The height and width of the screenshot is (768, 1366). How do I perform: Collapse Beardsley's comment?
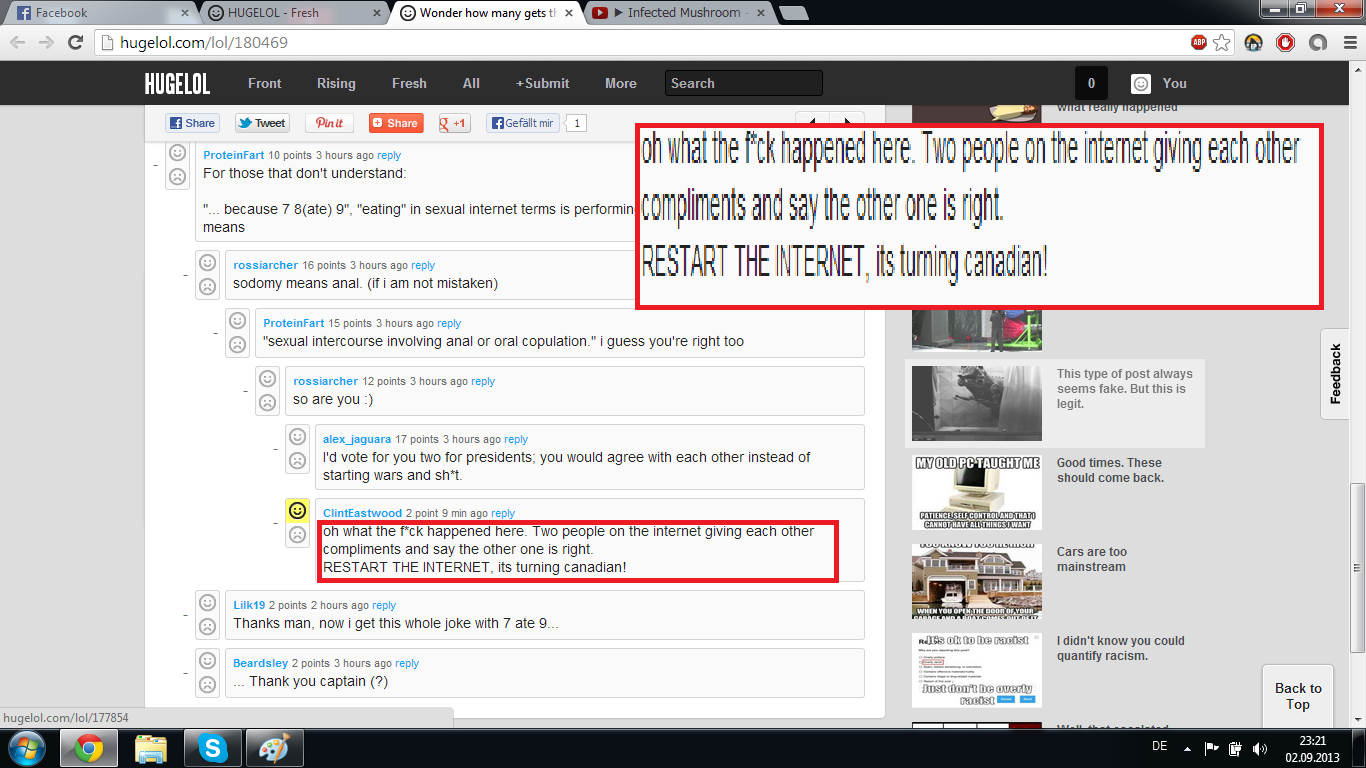click(187, 673)
